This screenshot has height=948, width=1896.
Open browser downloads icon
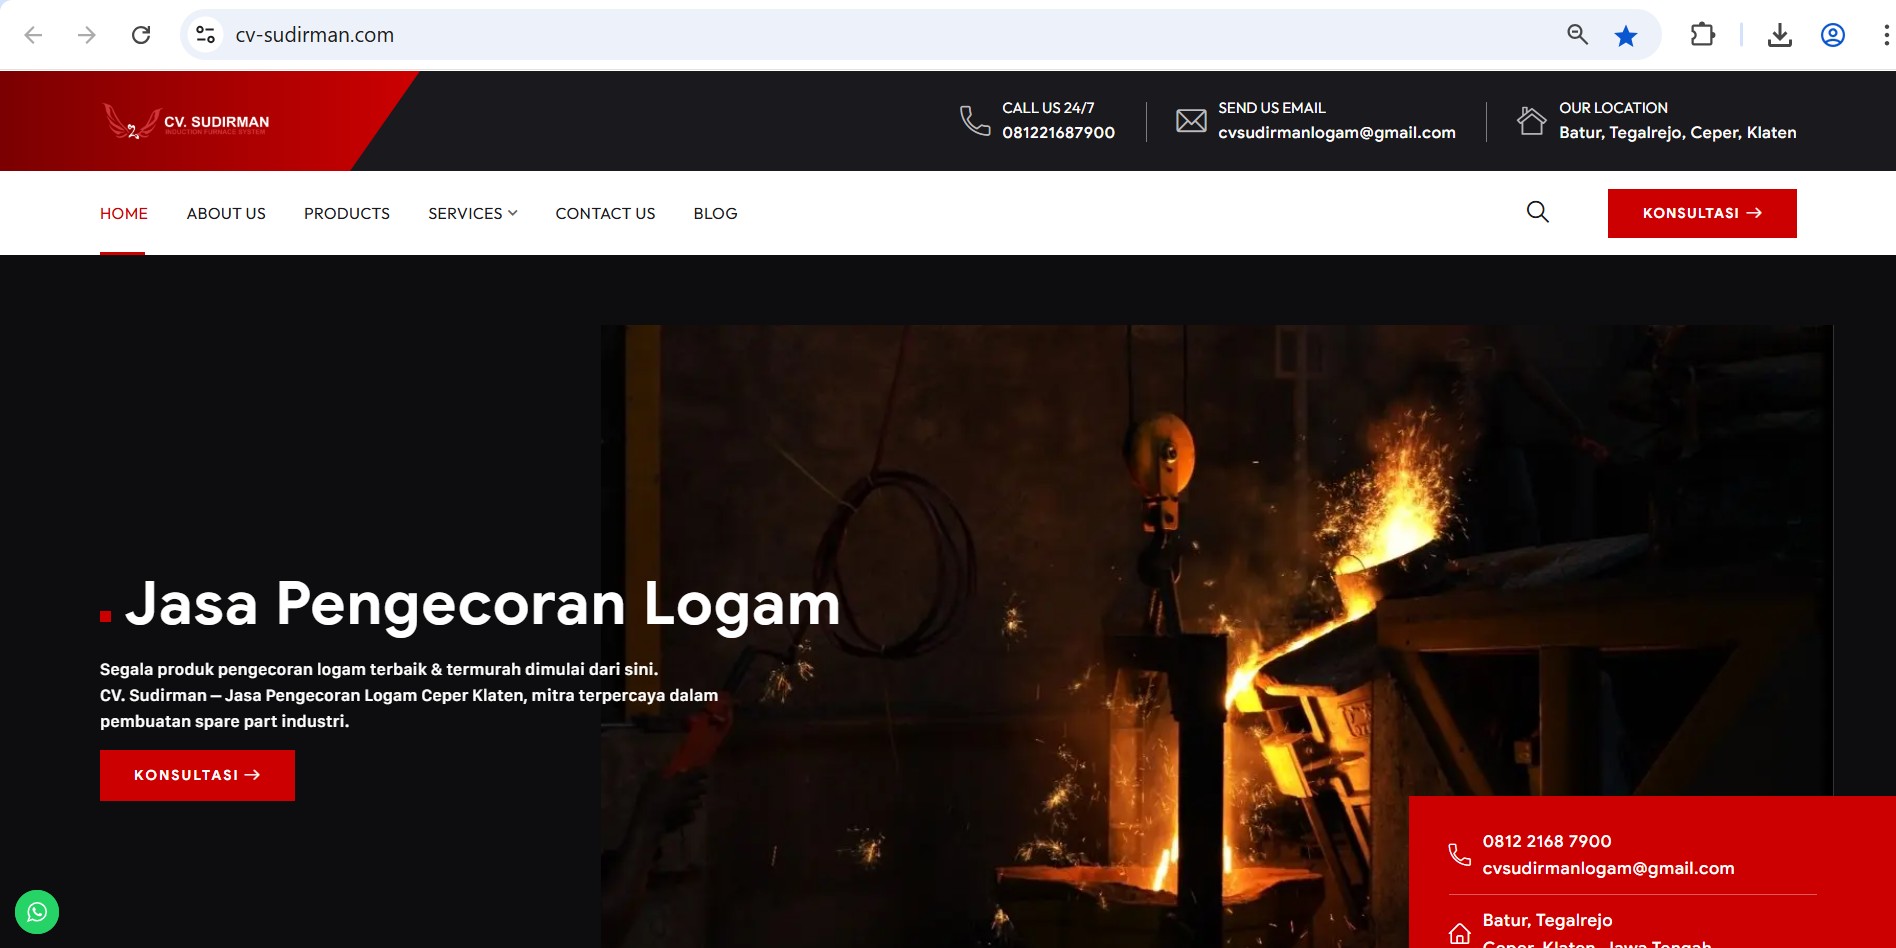click(1779, 36)
